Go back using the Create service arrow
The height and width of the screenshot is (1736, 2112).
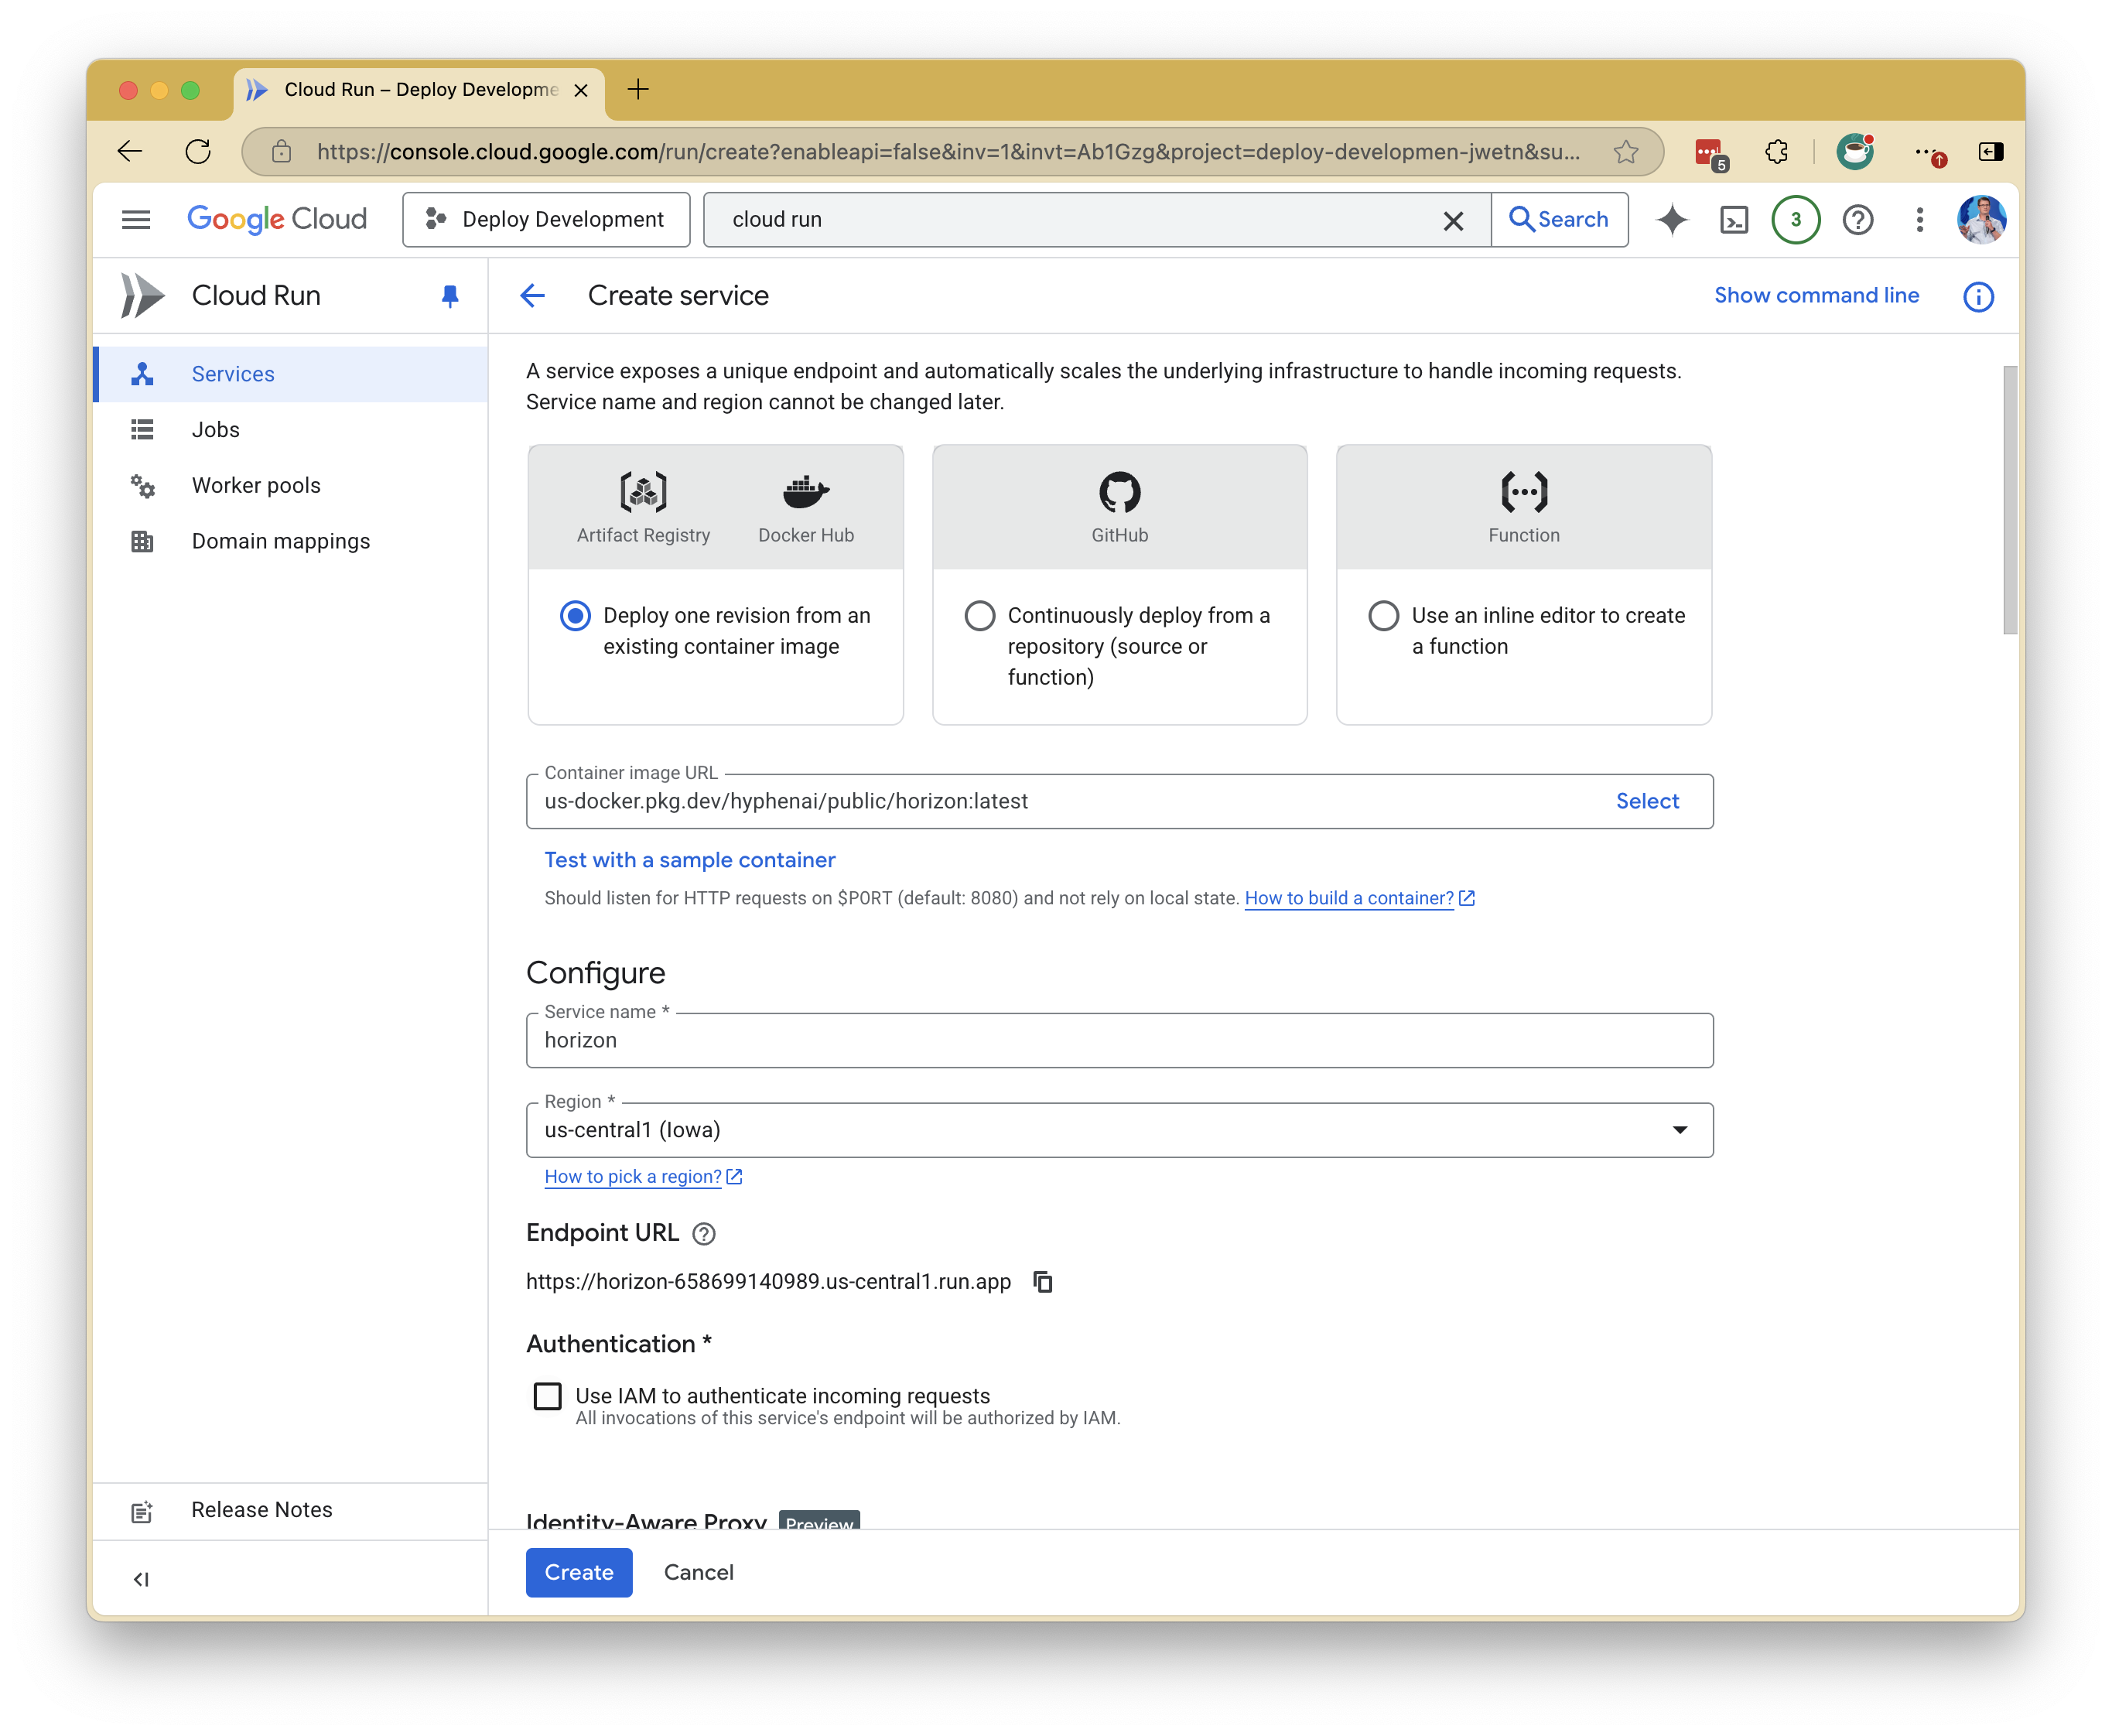click(533, 295)
